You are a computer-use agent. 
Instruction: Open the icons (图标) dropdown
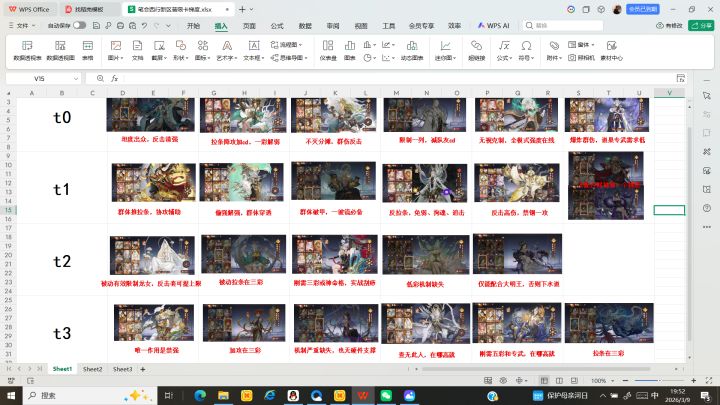[x=202, y=51]
